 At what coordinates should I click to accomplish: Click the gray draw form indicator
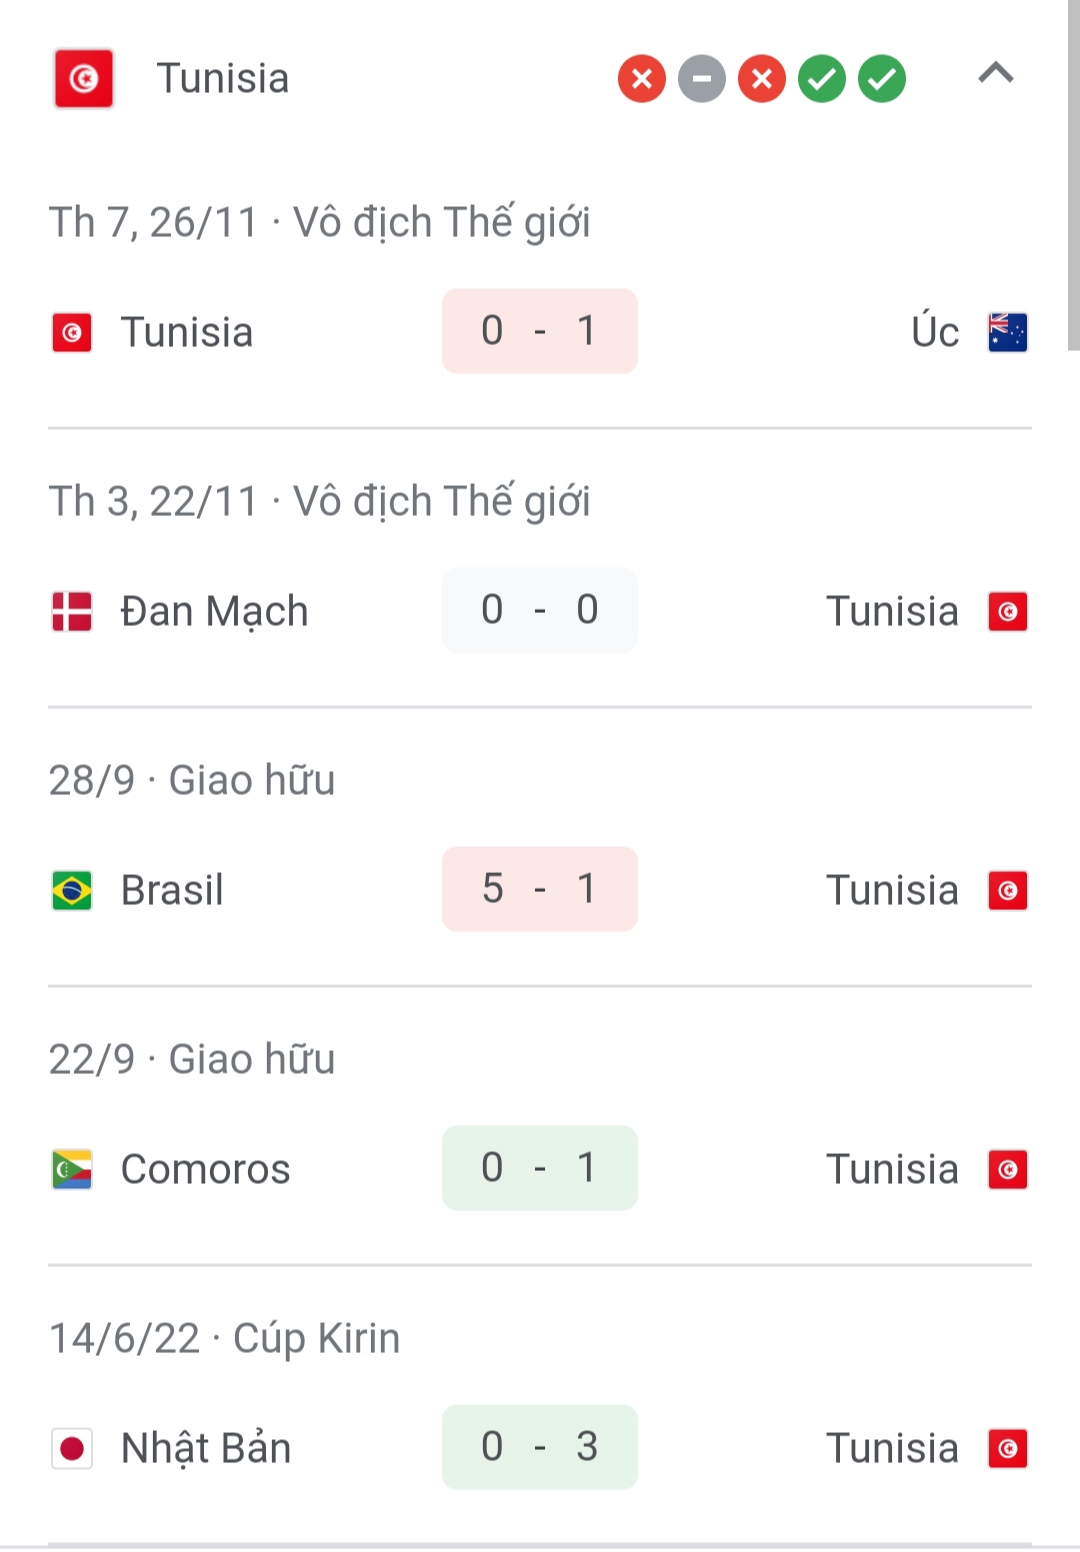[x=702, y=79]
